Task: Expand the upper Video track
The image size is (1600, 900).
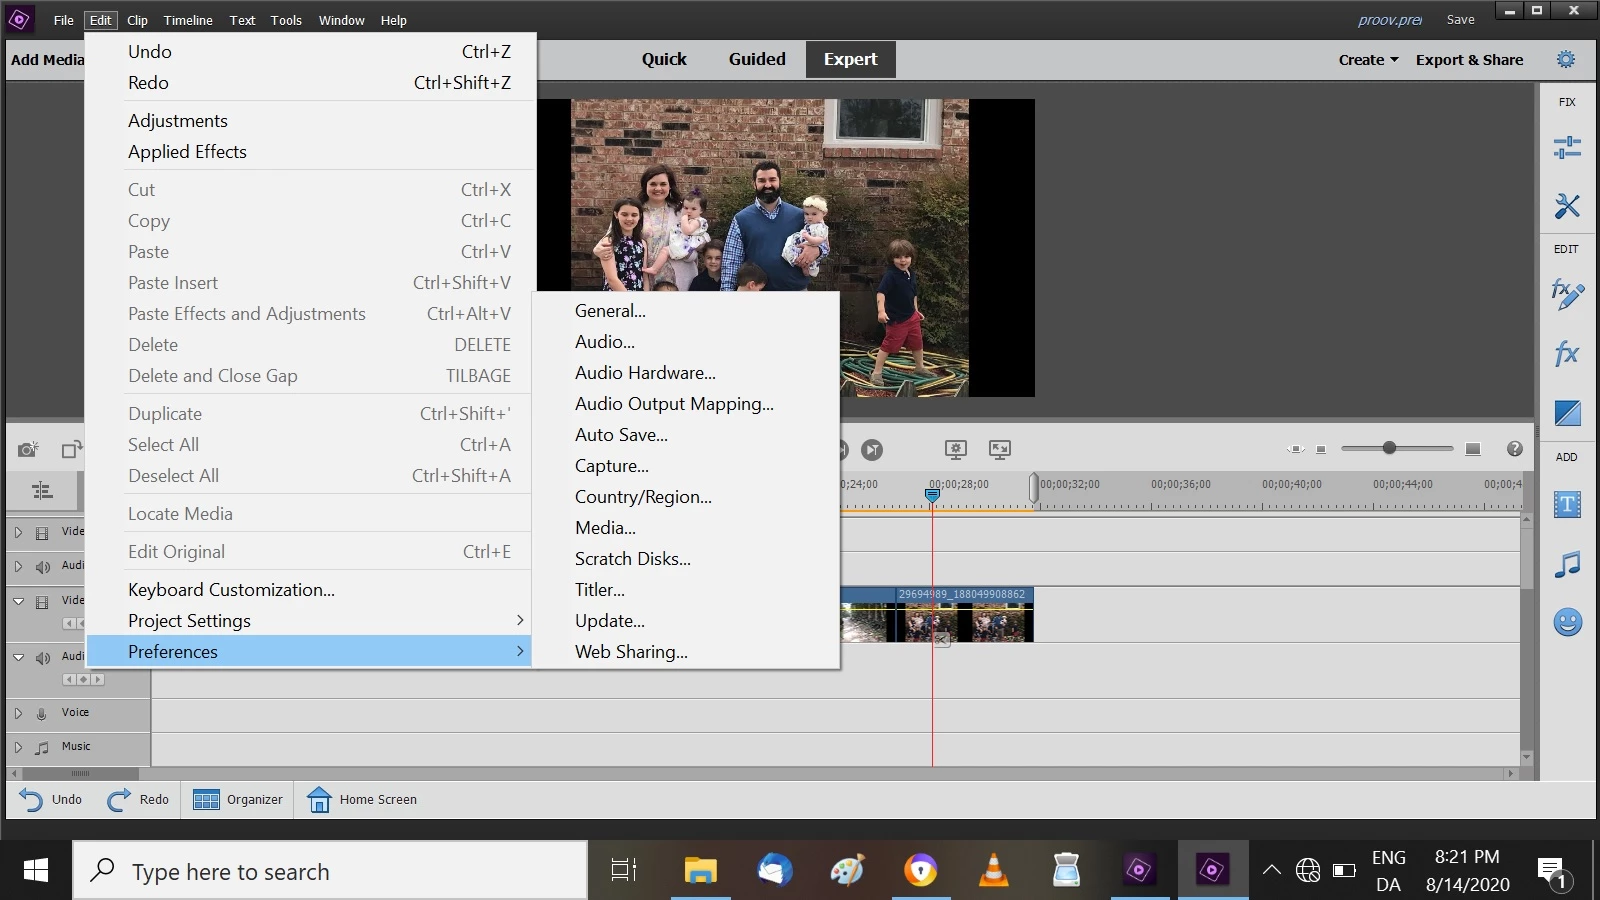Action: 18,533
